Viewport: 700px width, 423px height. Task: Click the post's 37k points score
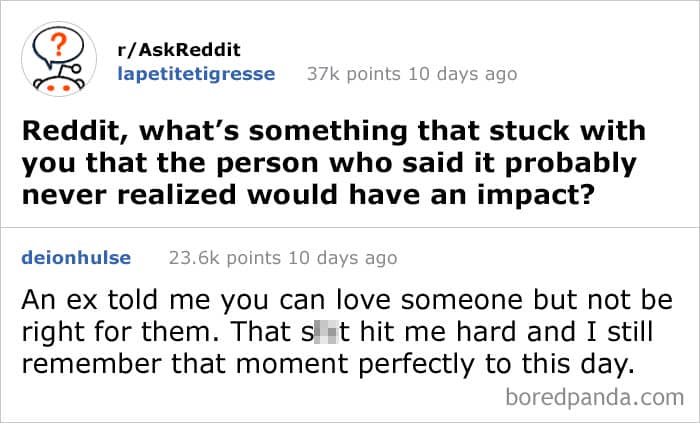pos(352,73)
